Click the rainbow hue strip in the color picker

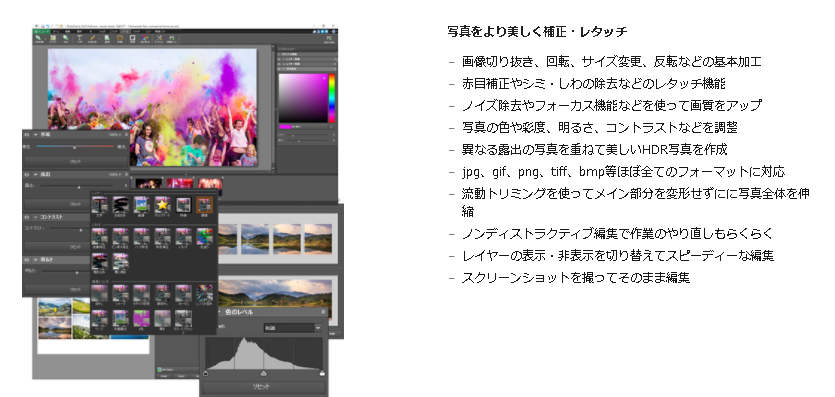point(332,98)
